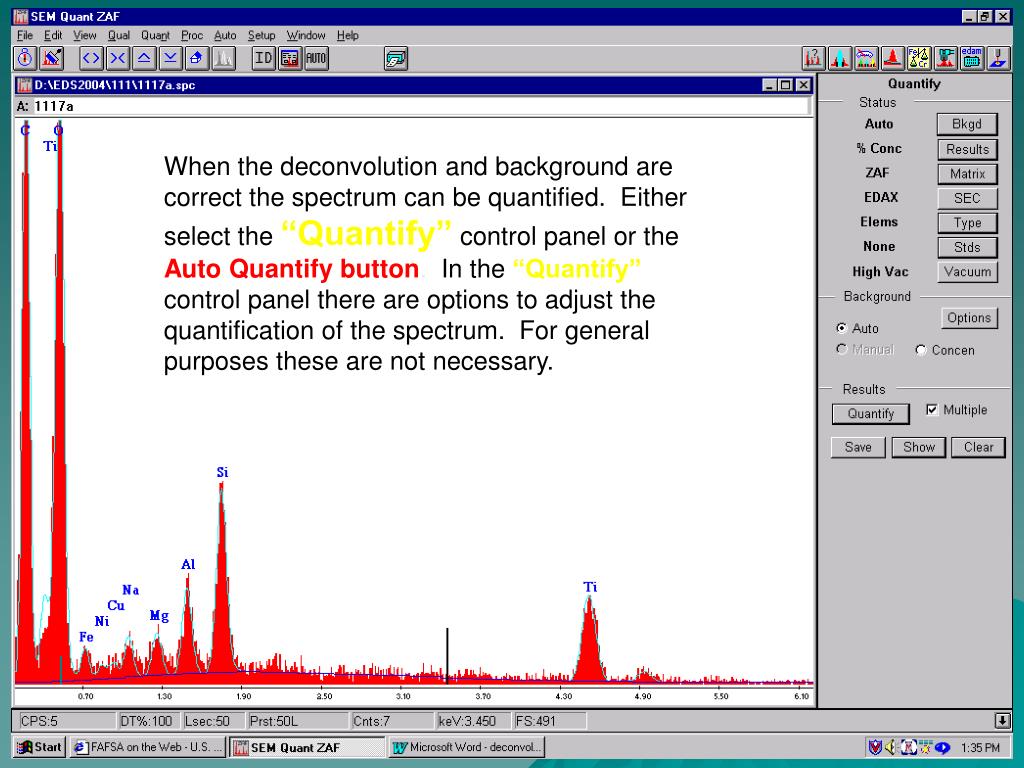Click the Matrix button

pos(967,174)
